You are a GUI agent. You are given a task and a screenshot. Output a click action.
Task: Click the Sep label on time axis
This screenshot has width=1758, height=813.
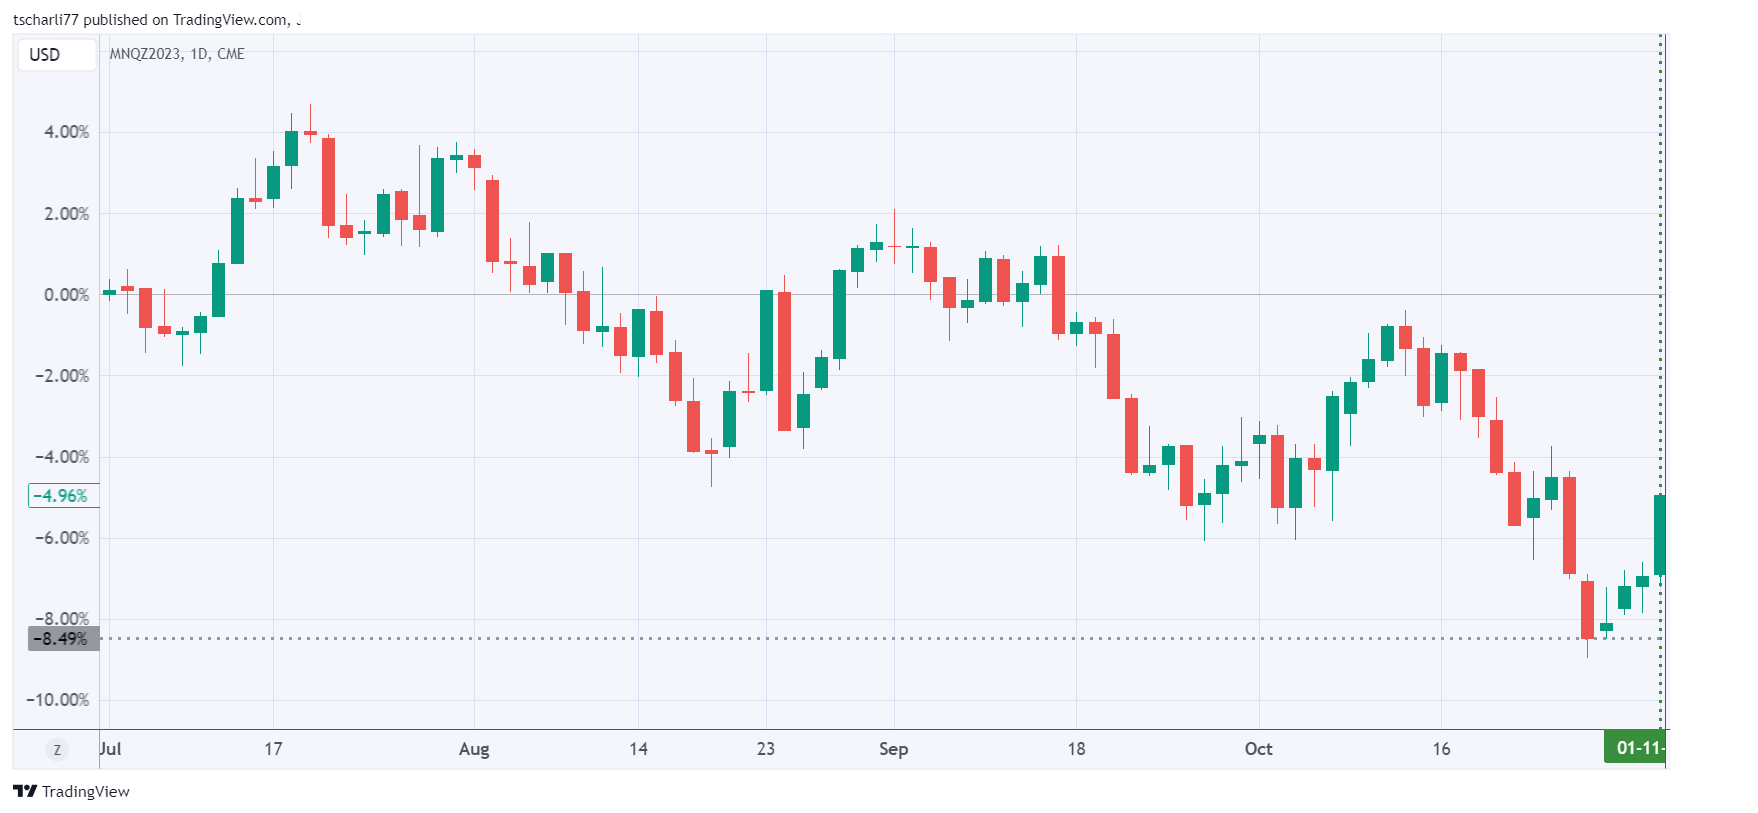tap(893, 749)
